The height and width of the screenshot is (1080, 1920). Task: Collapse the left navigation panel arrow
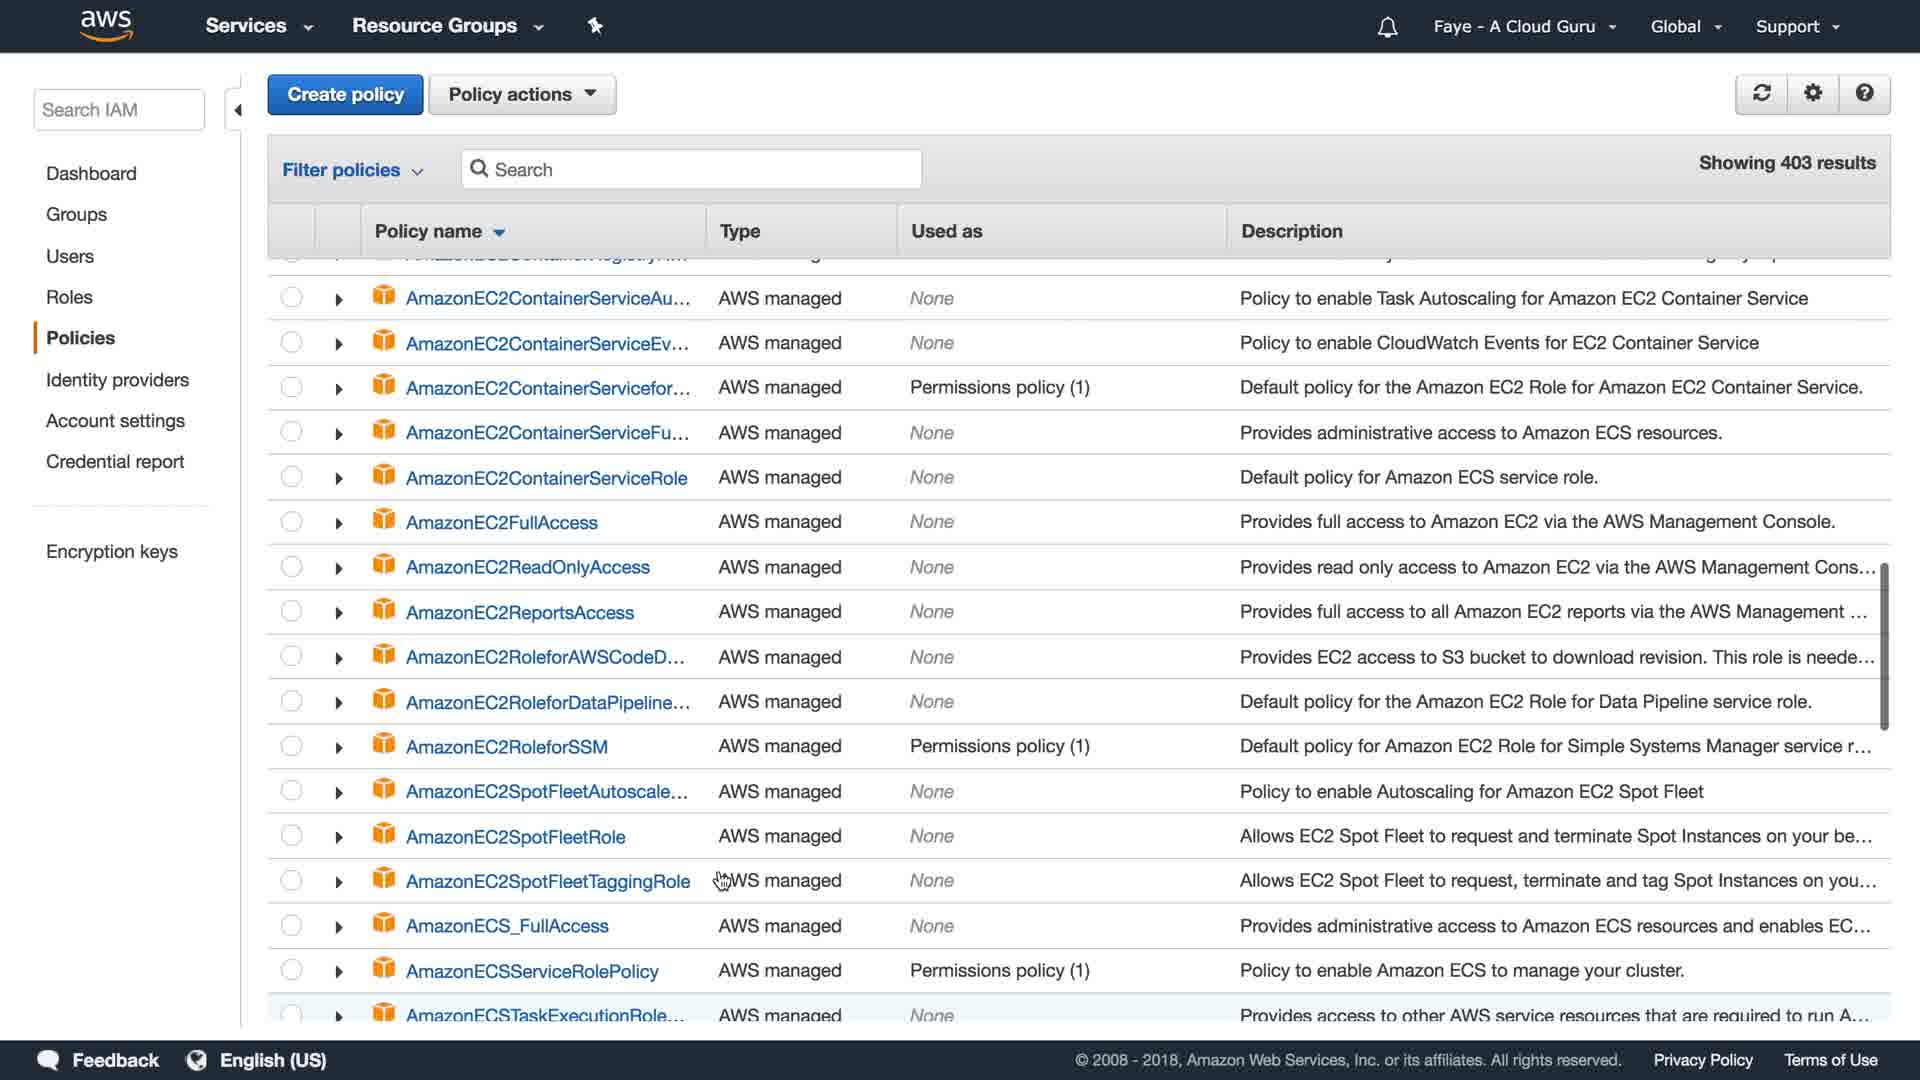point(238,110)
